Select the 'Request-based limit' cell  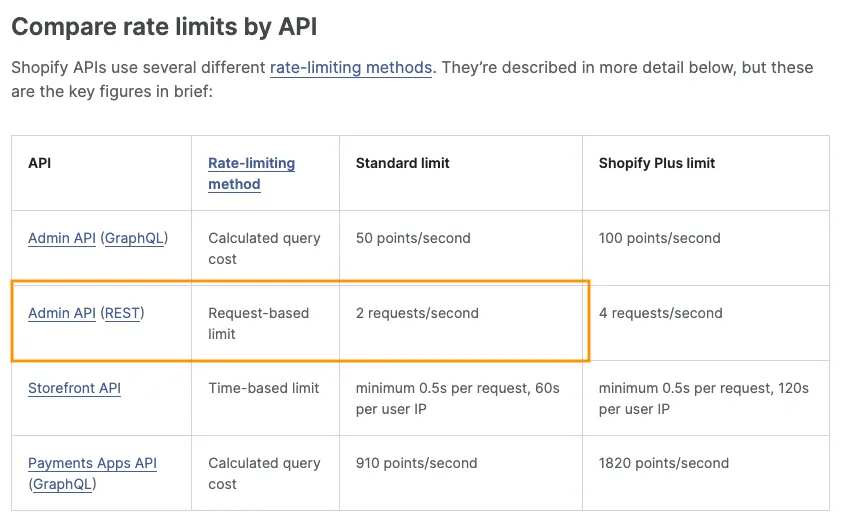point(265,323)
